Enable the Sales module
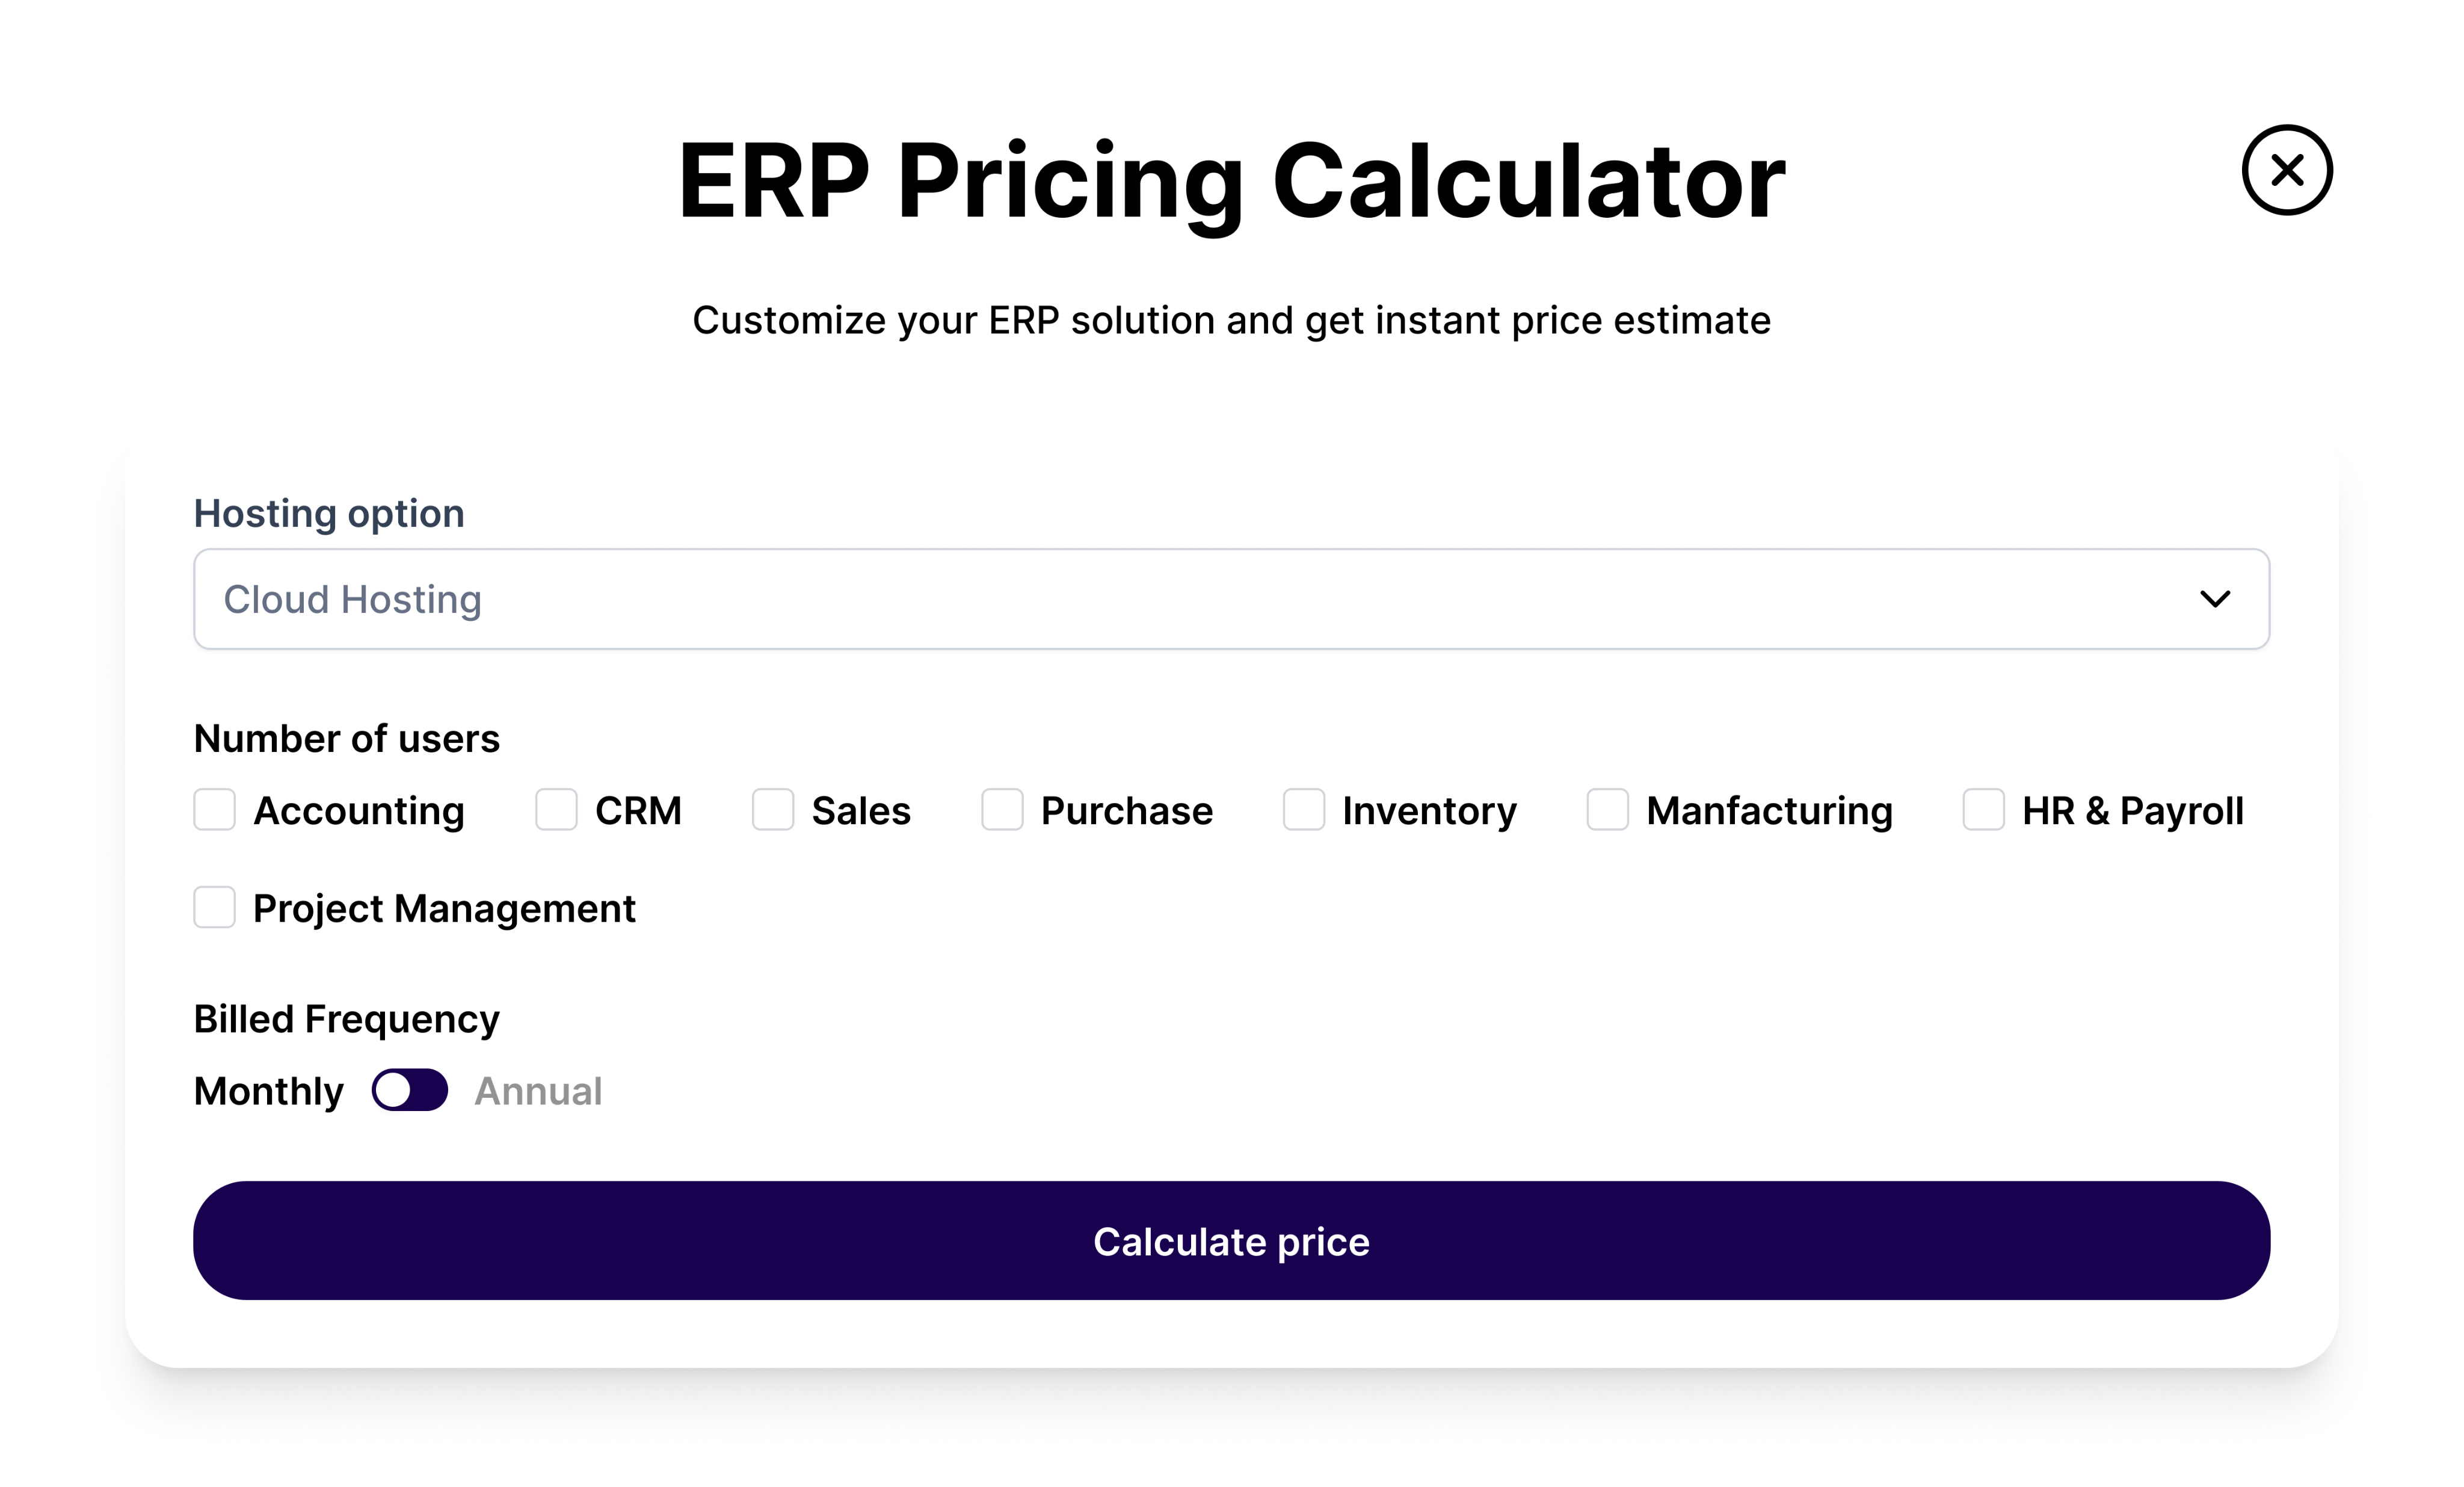2464x1487 pixels. coord(772,810)
